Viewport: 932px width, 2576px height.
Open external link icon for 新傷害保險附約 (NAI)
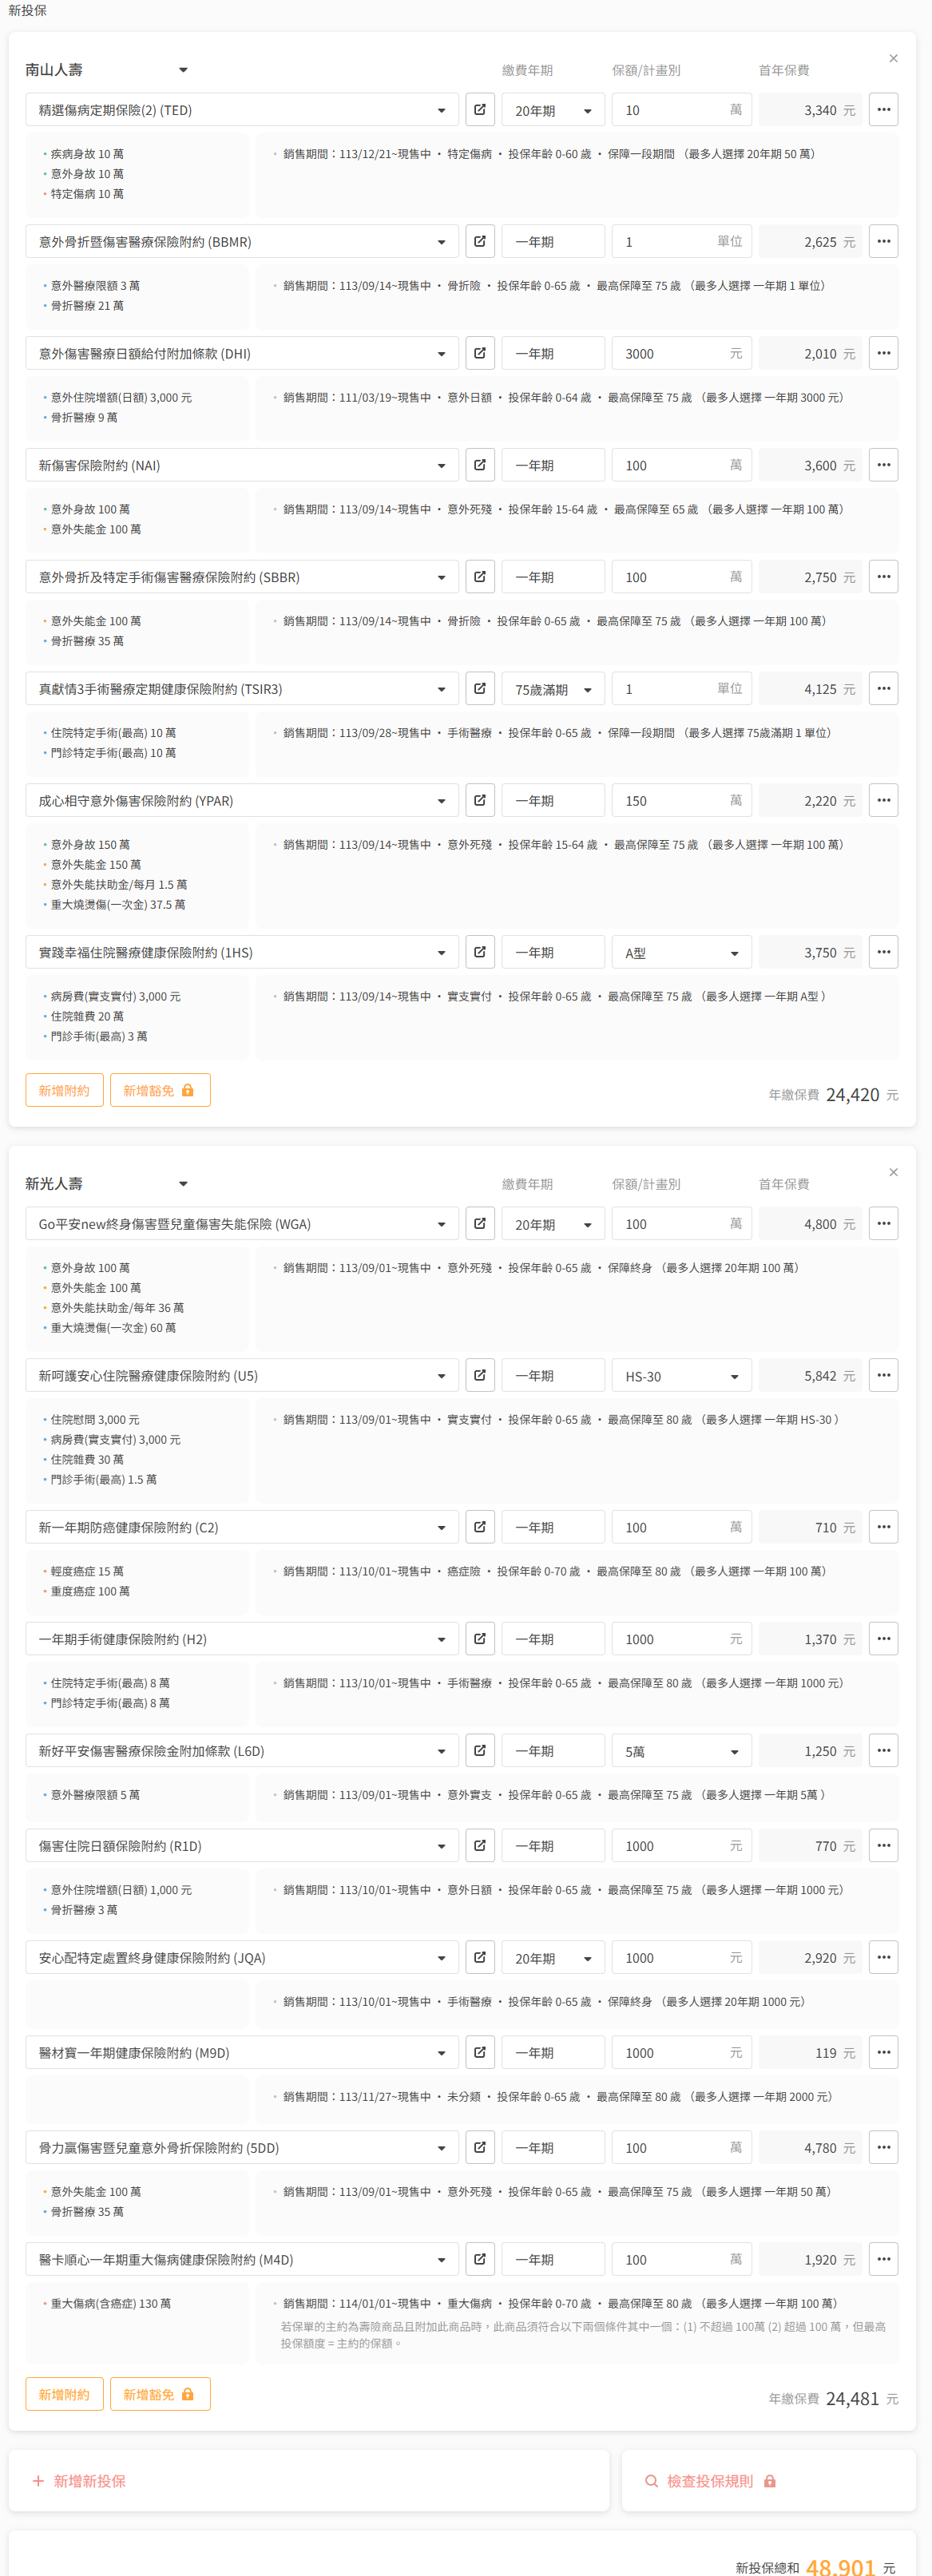point(480,465)
